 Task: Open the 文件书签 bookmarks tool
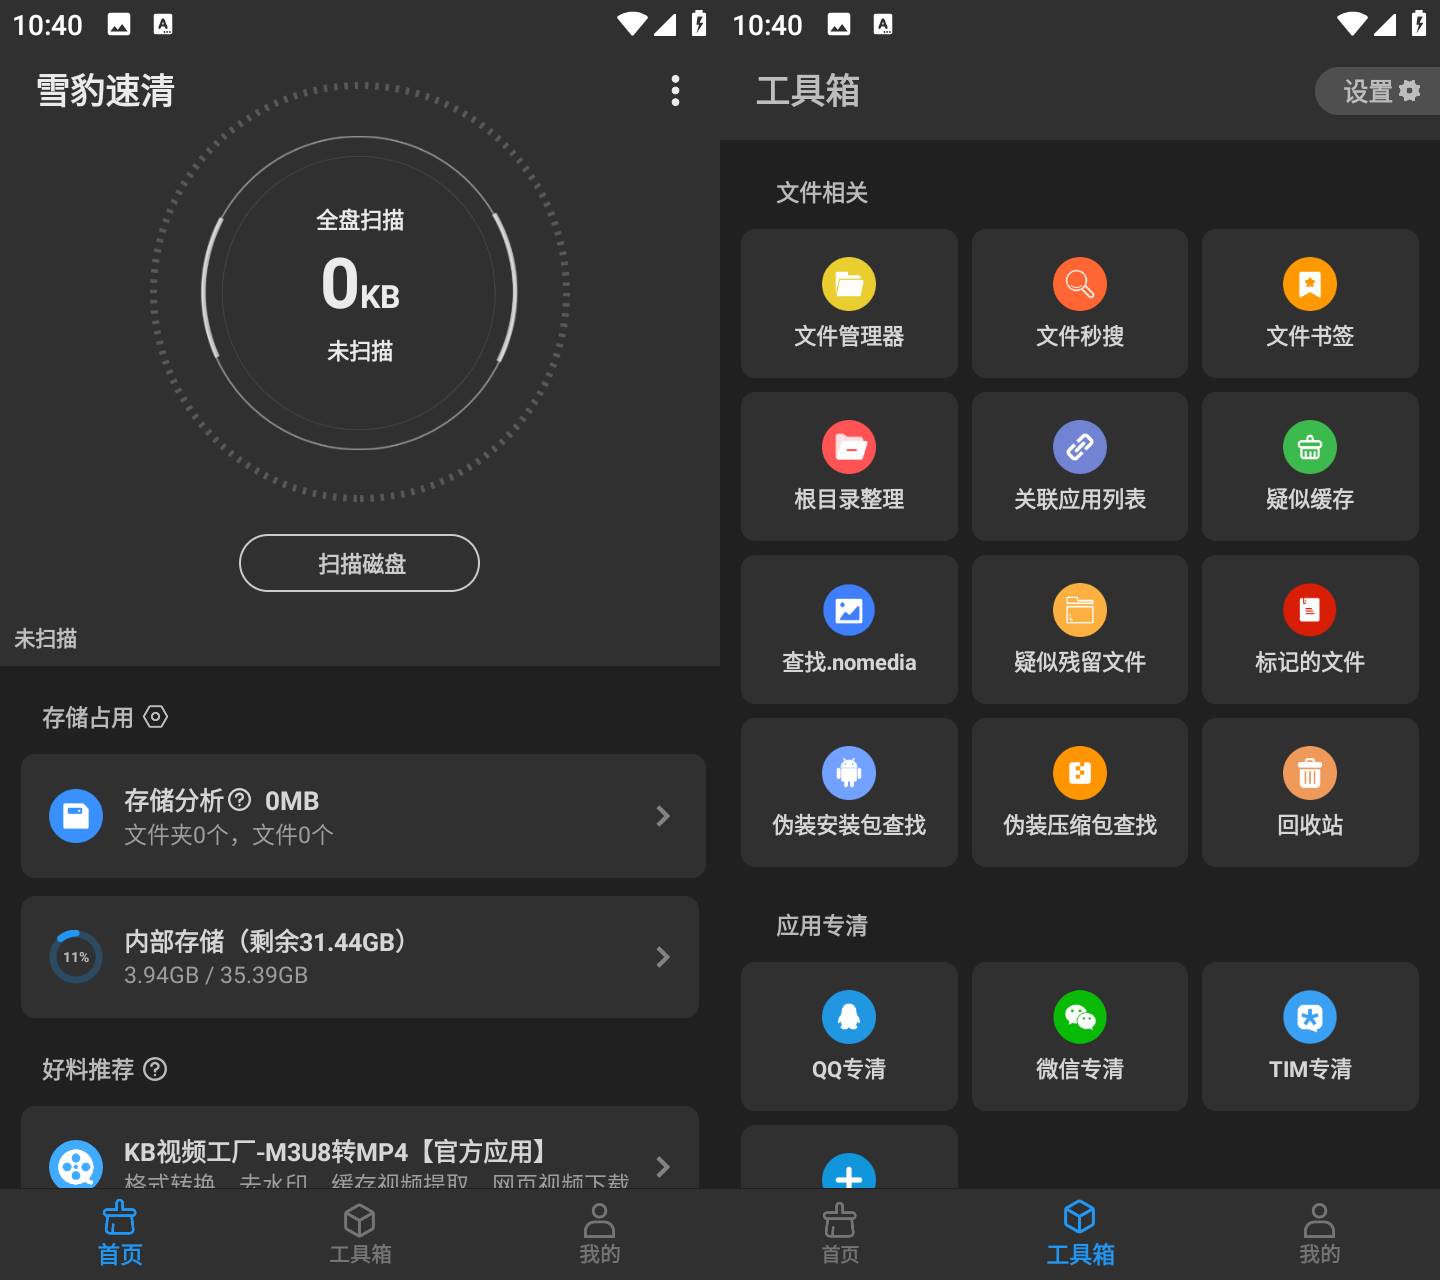pos(1310,303)
